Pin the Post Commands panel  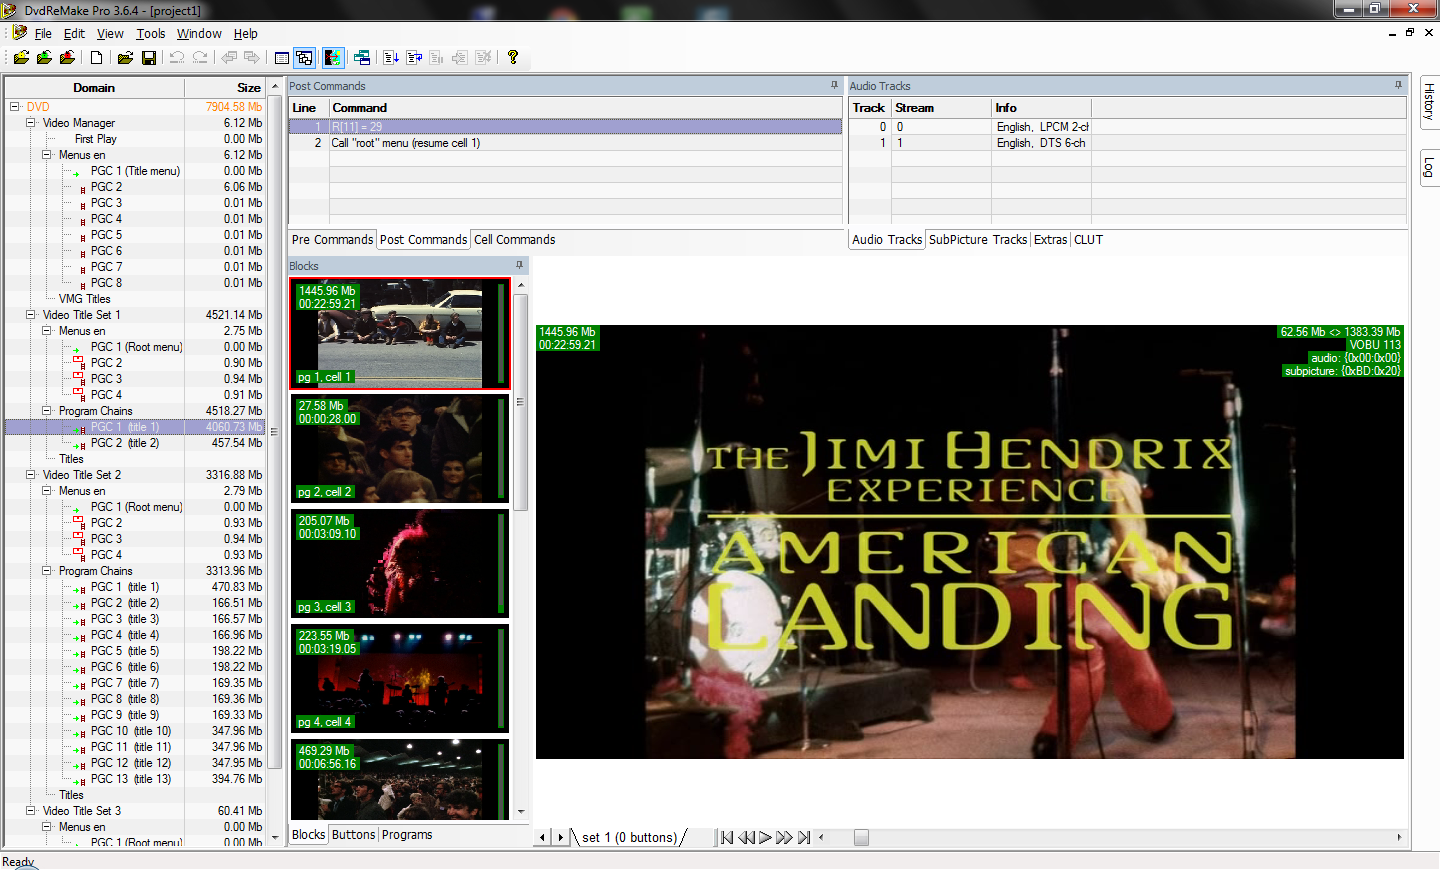[x=834, y=86]
